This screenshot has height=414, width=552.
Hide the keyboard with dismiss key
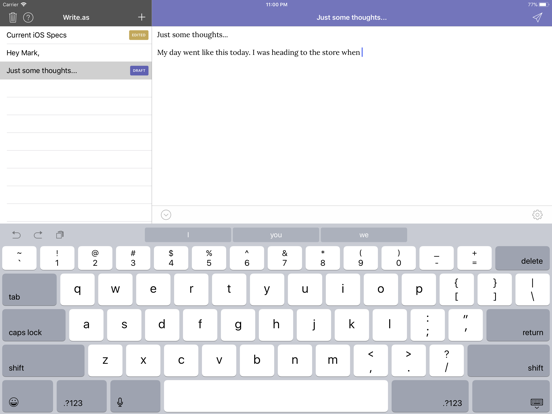(x=511, y=396)
